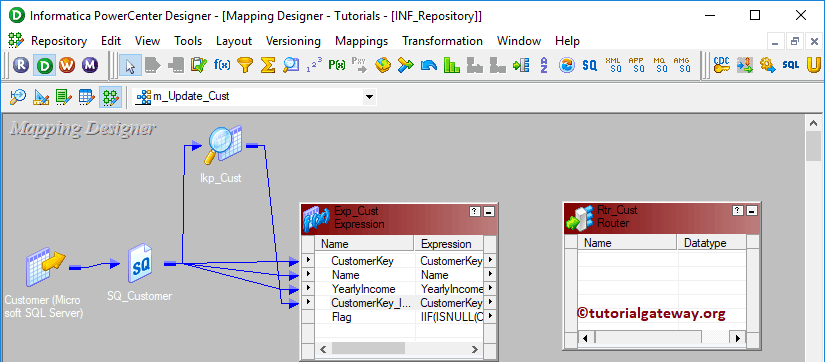Activate the Mapping Designer tool icon
825x362 pixels.
[x=110, y=97]
